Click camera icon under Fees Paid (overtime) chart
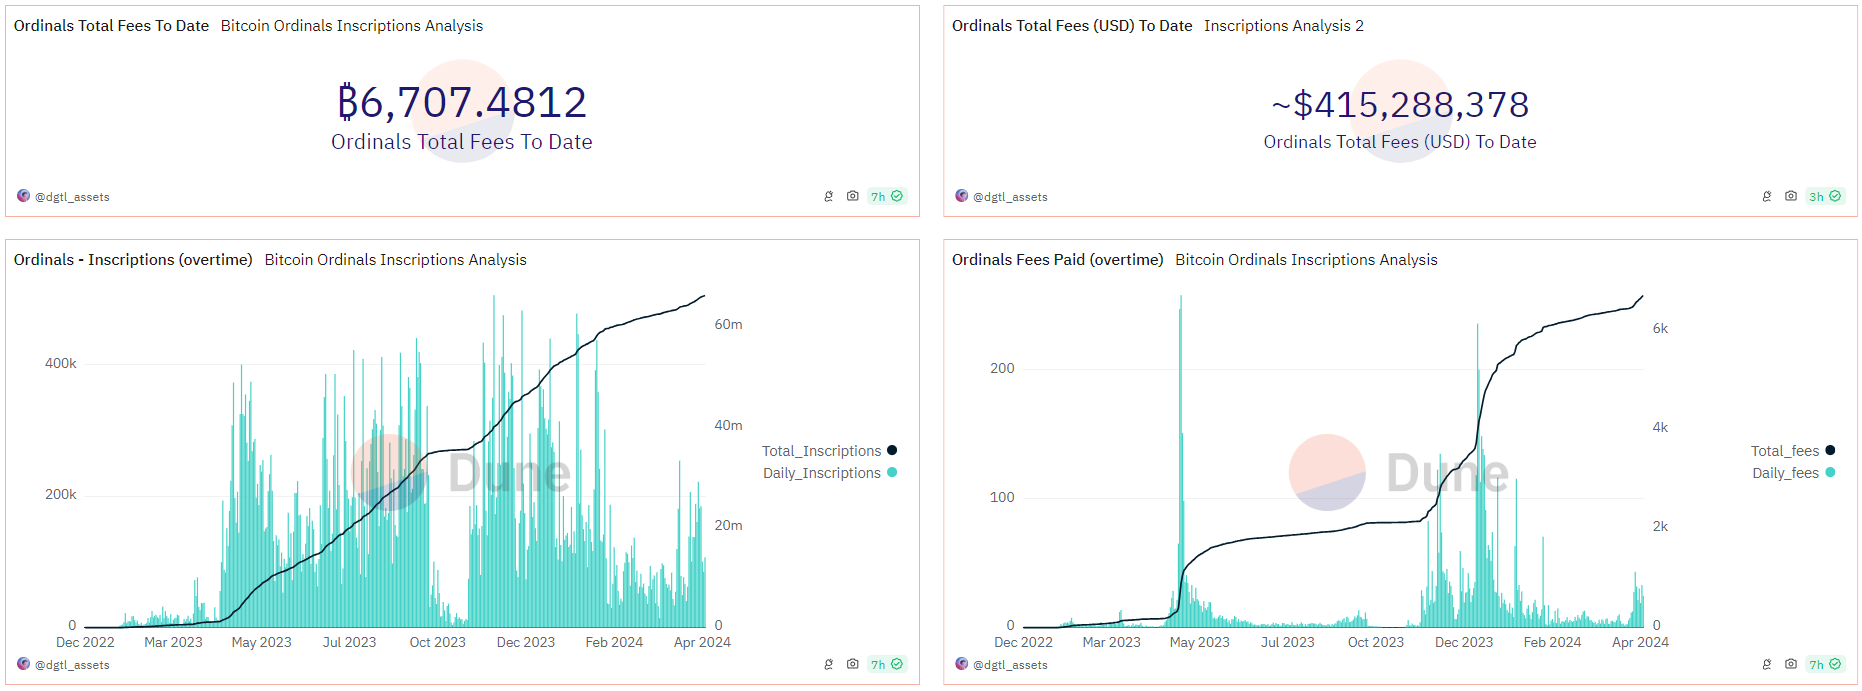The image size is (1862, 691). click(x=1790, y=664)
